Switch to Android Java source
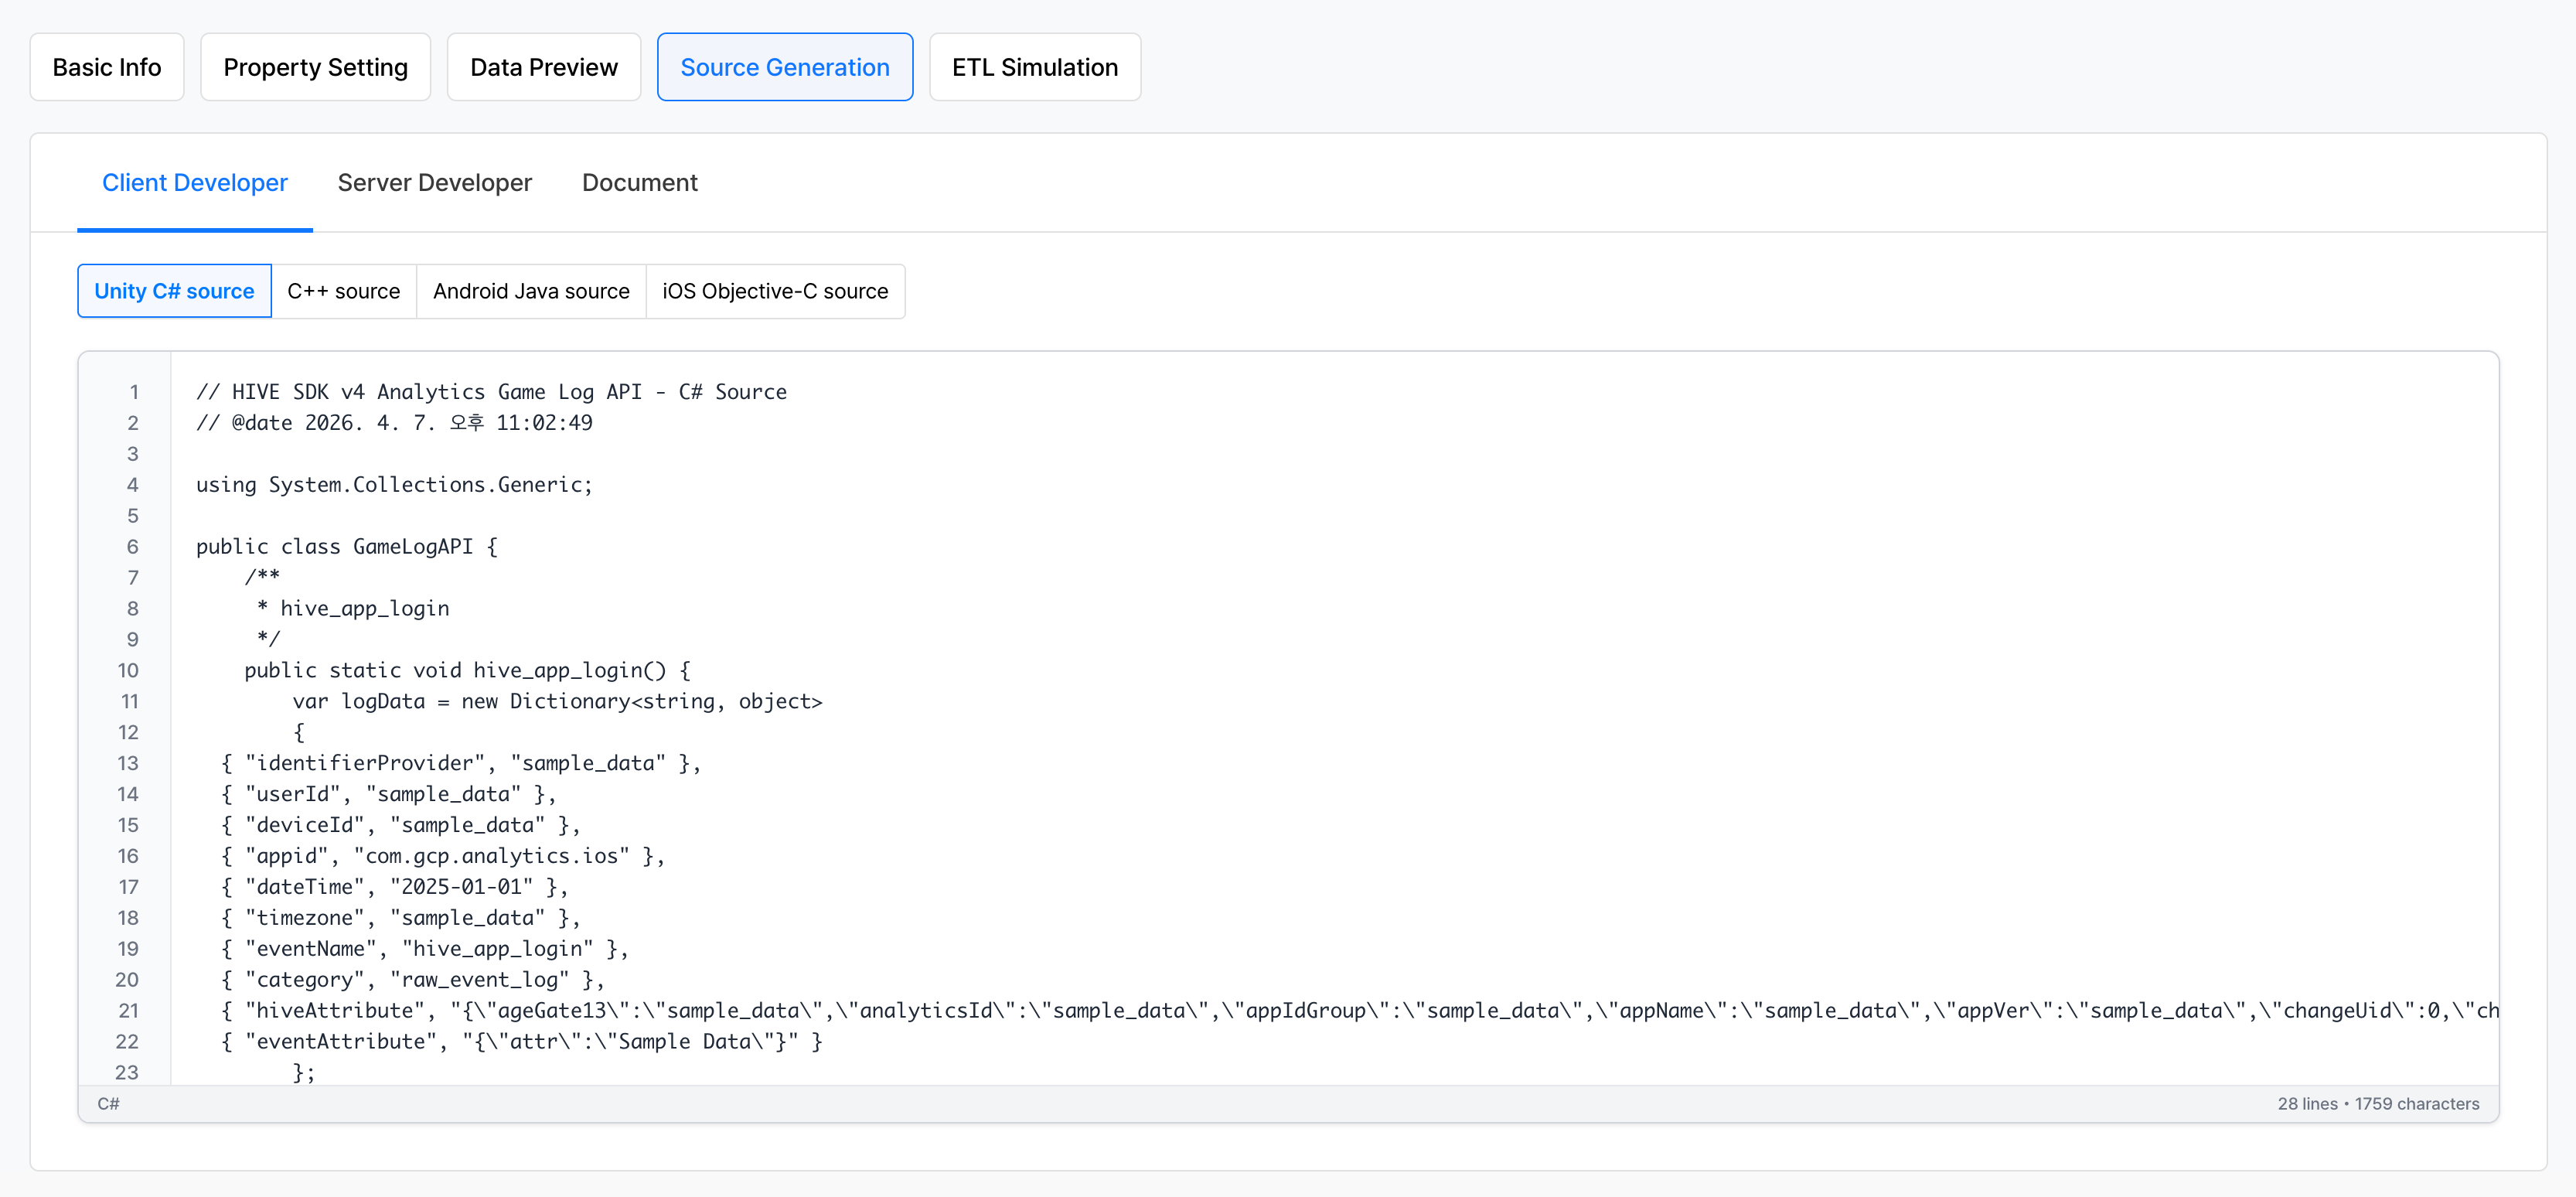Image resolution: width=2576 pixels, height=1197 pixels. 531,291
